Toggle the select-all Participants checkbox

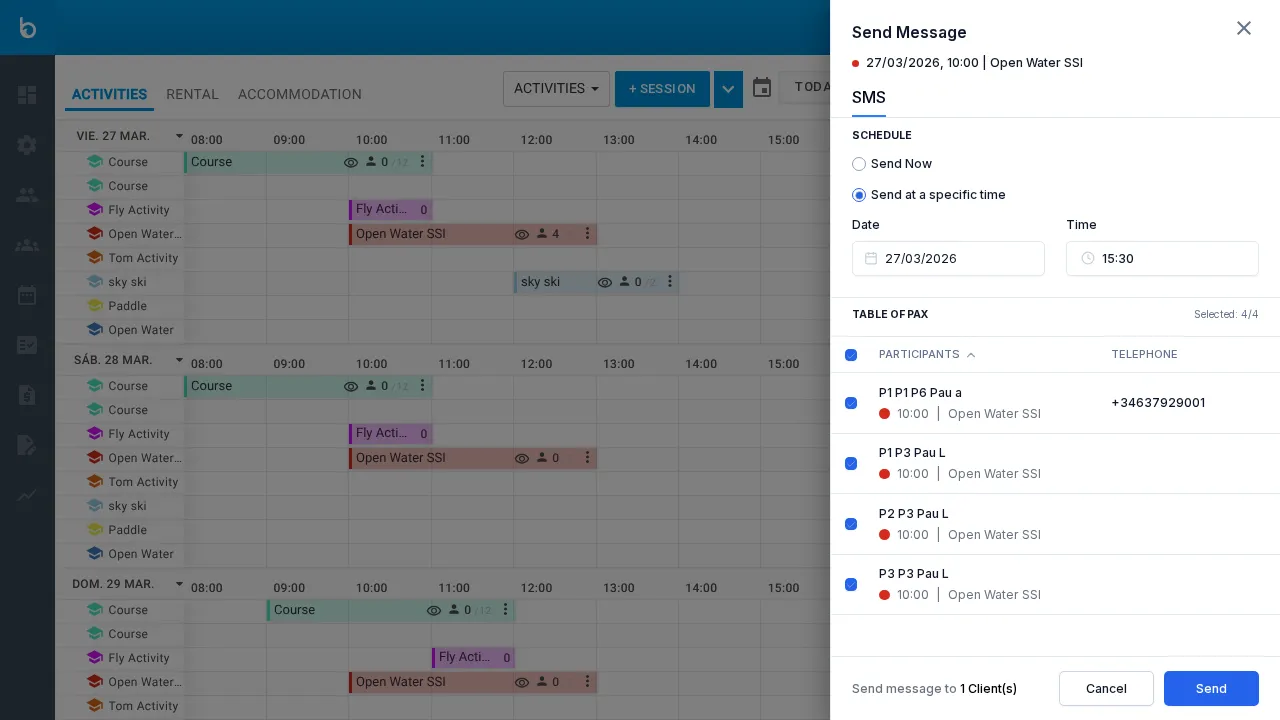(851, 355)
